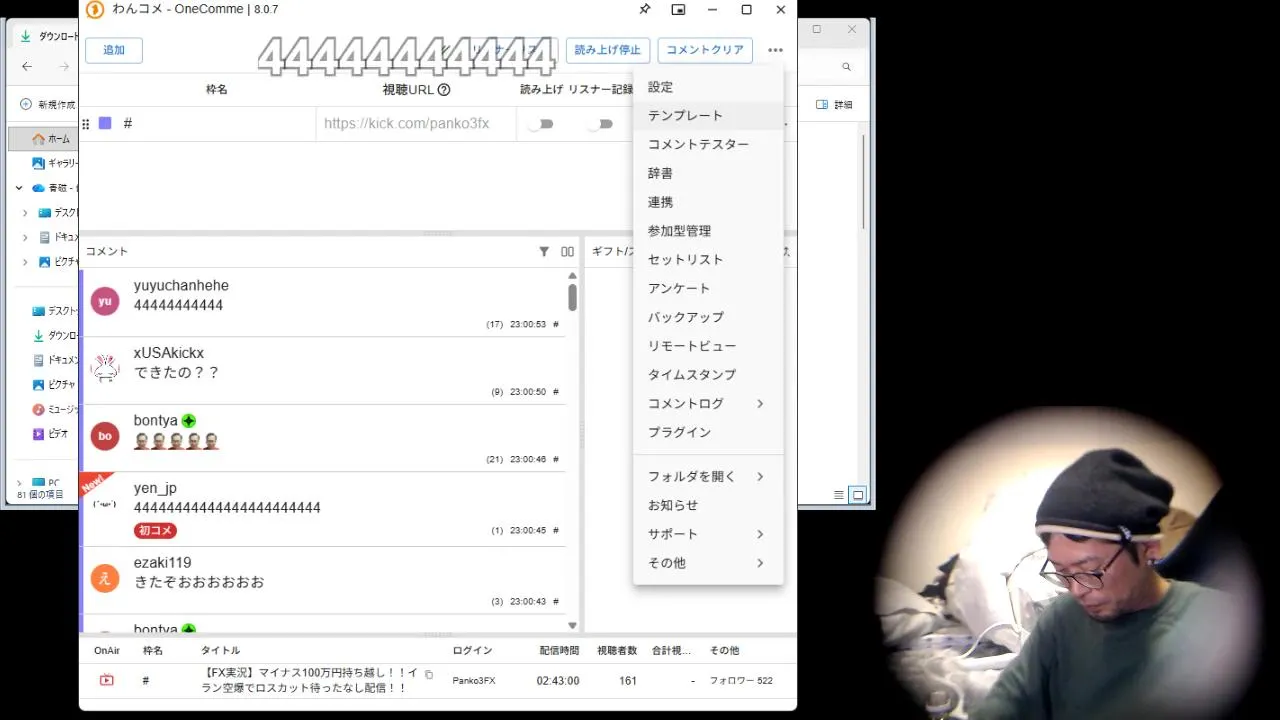
Task: Click the comment list scrollbar thumb
Action: point(572,297)
